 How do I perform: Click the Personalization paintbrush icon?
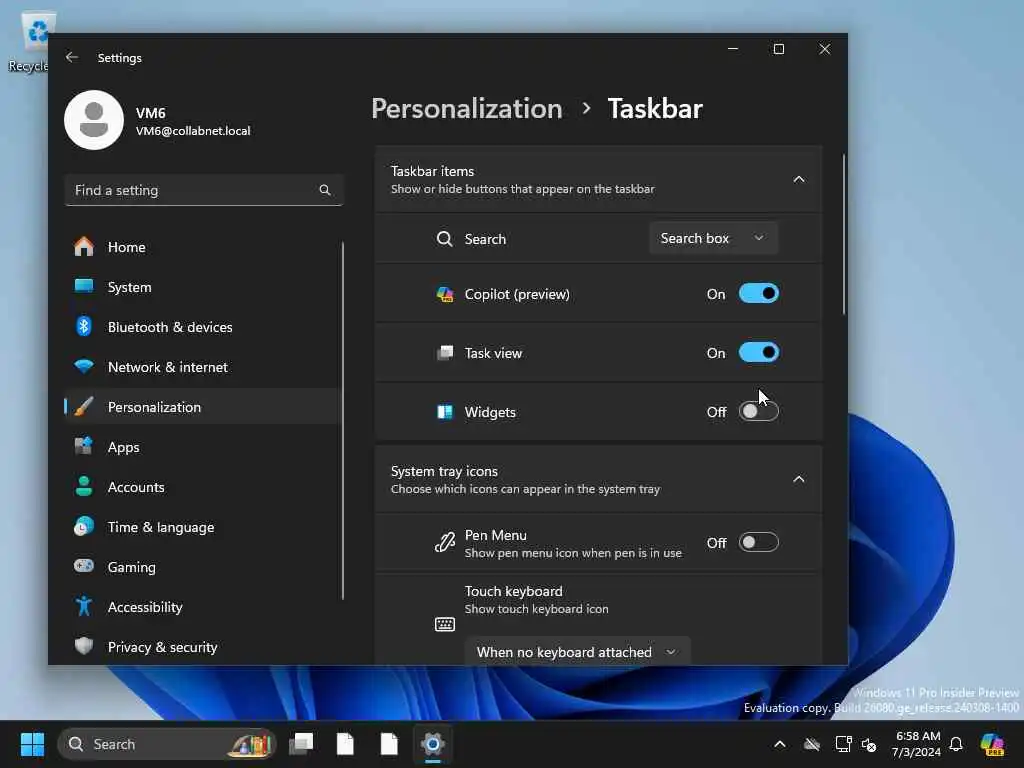84,407
